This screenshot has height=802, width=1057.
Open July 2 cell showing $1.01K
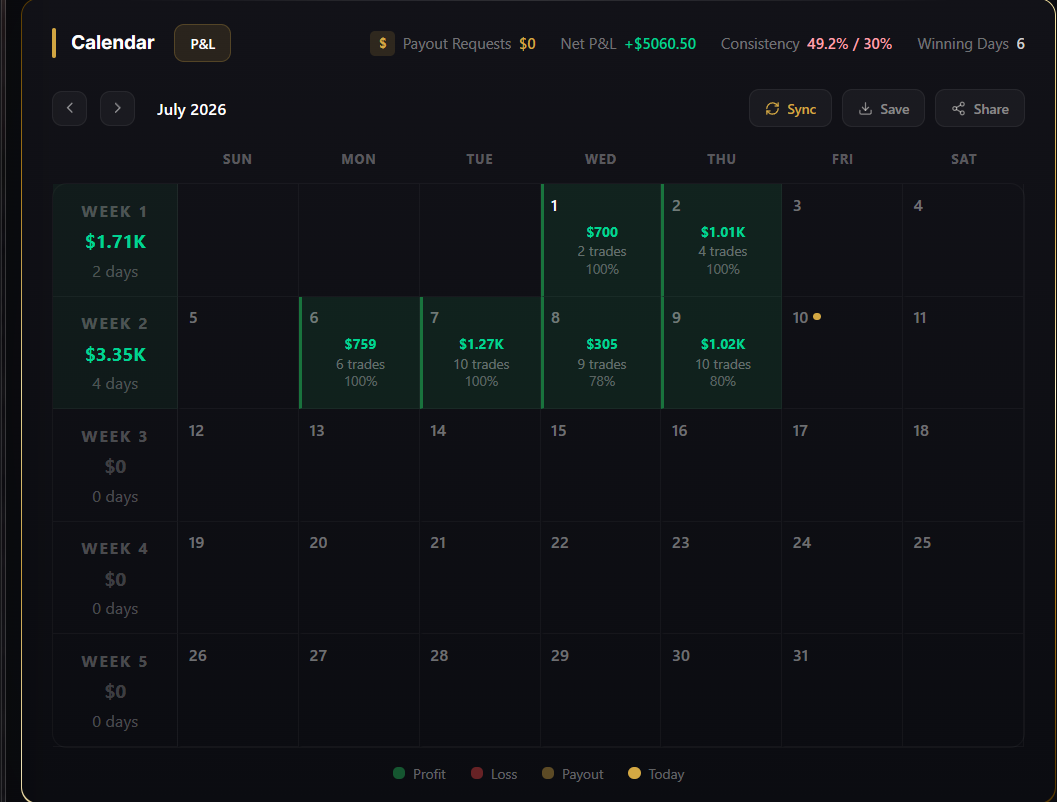coord(721,240)
